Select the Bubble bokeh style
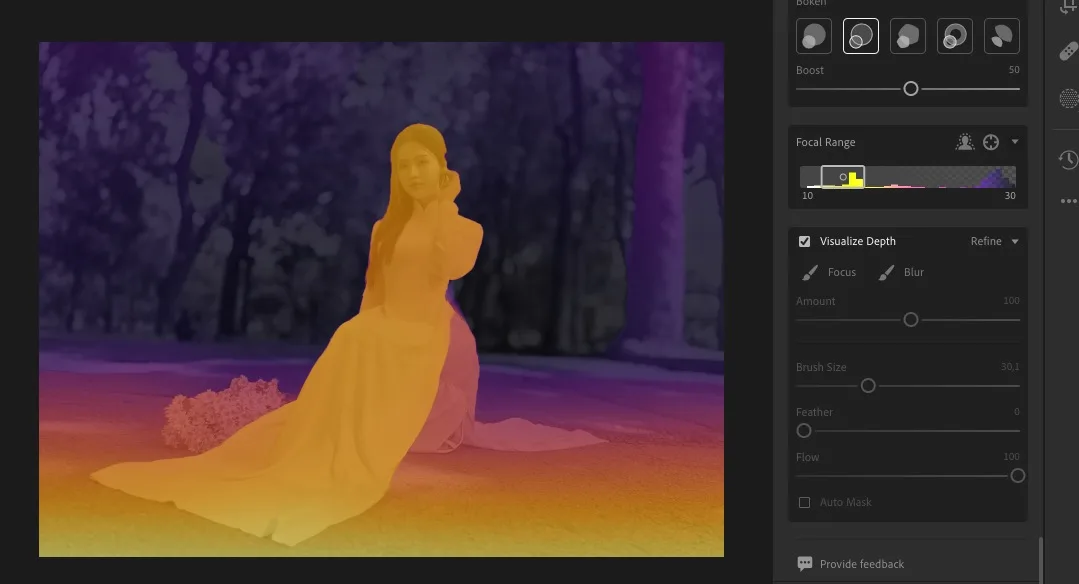Screen dimensions: 1079x584 tap(861, 36)
